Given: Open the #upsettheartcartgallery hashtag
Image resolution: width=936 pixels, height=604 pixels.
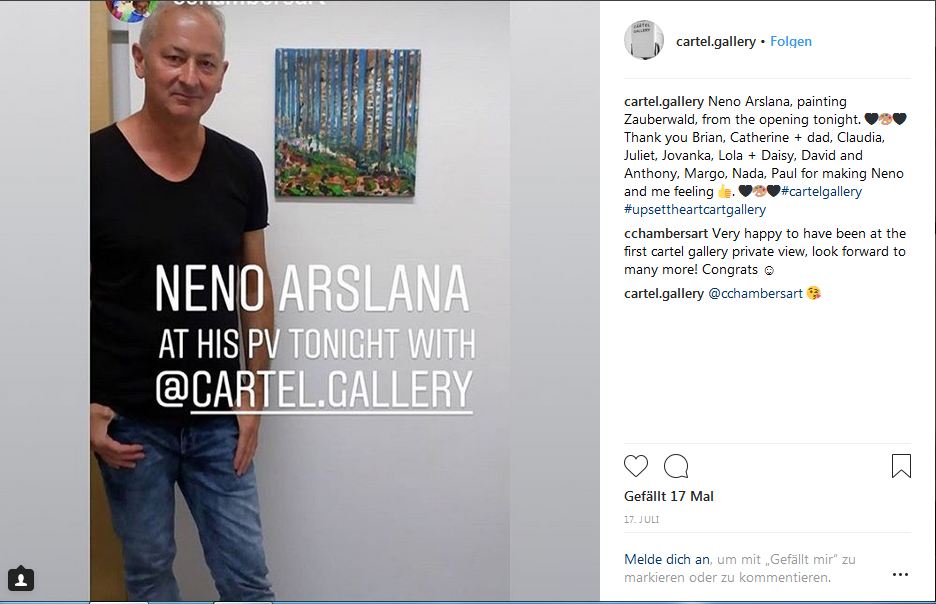Looking at the screenshot, I should [x=695, y=209].
